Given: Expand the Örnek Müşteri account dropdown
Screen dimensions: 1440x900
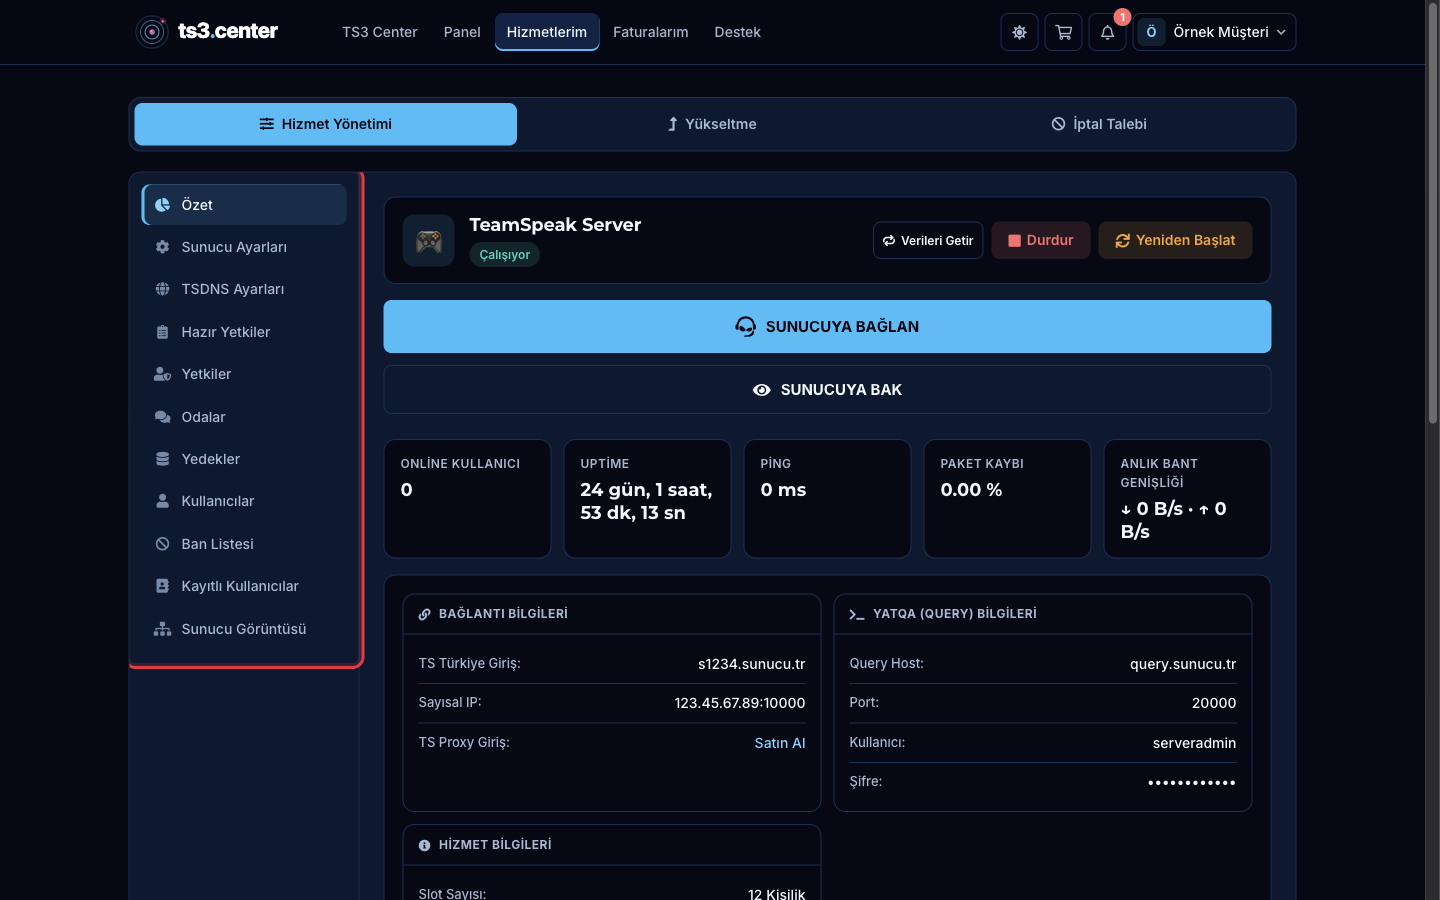Looking at the screenshot, I should (1214, 32).
